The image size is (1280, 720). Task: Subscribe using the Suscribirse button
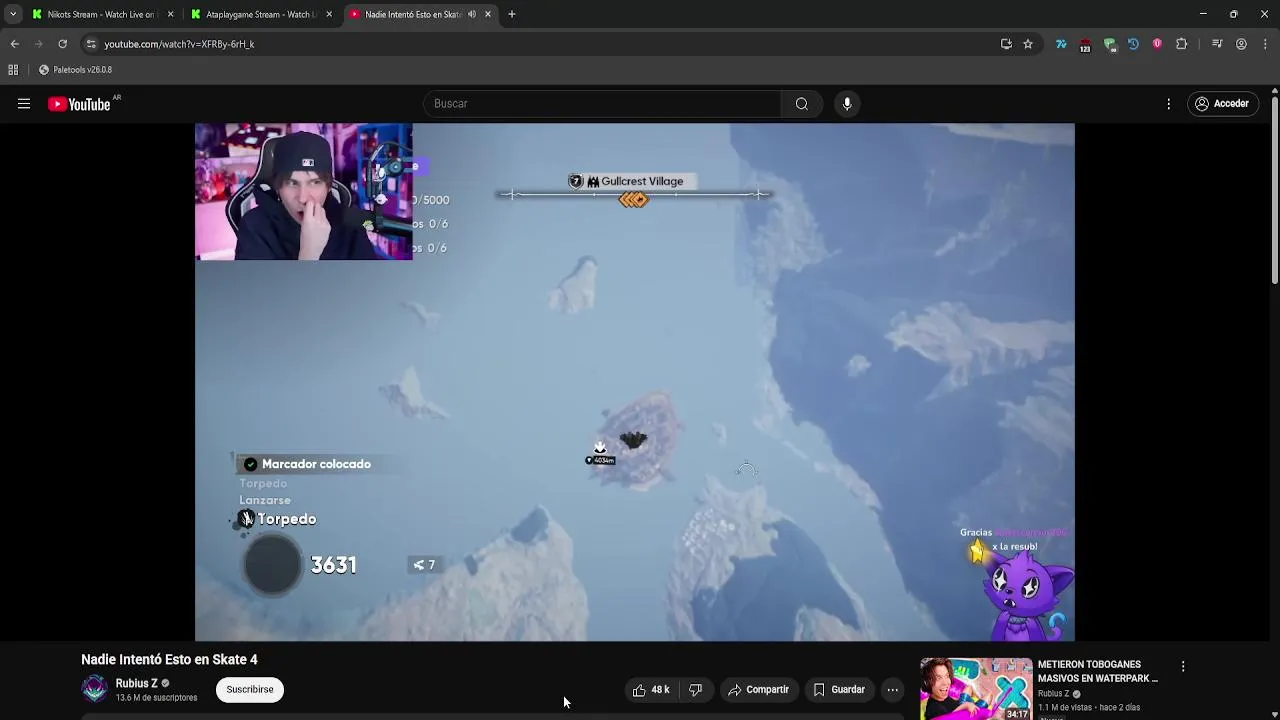coord(250,689)
